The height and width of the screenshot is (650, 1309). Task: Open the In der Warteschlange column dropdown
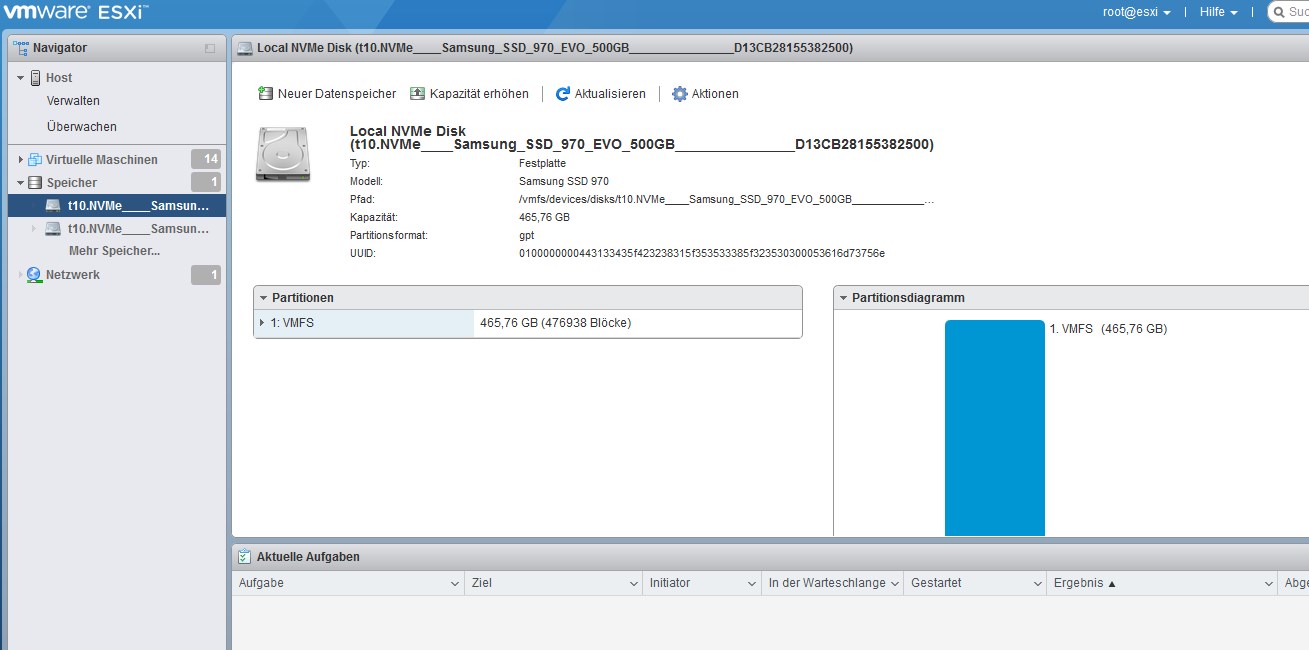pyautogui.click(x=894, y=583)
